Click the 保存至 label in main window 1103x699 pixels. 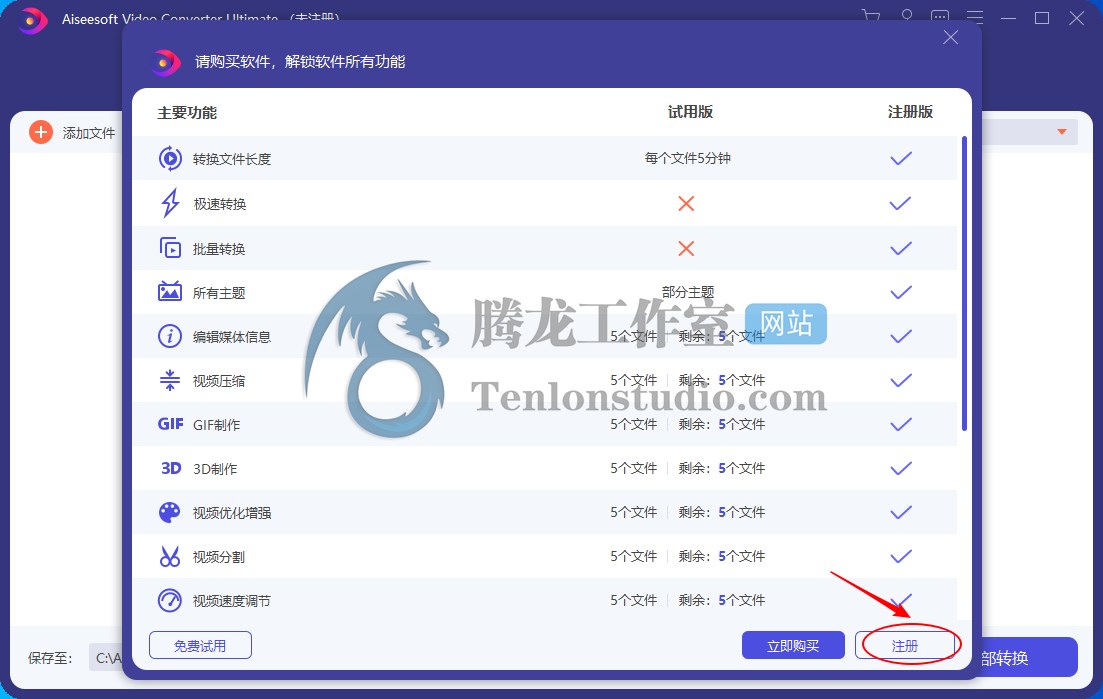click(50, 658)
